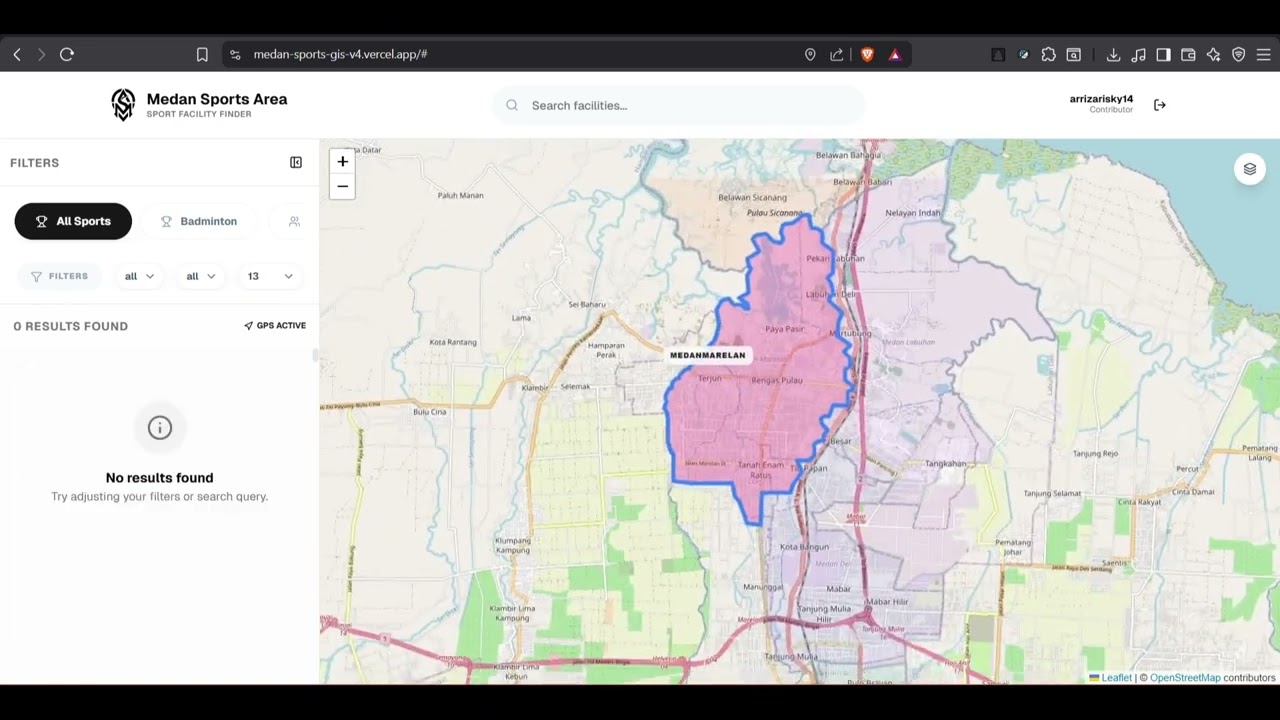
Task: Click the music note playlist icon
Action: point(1138,55)
